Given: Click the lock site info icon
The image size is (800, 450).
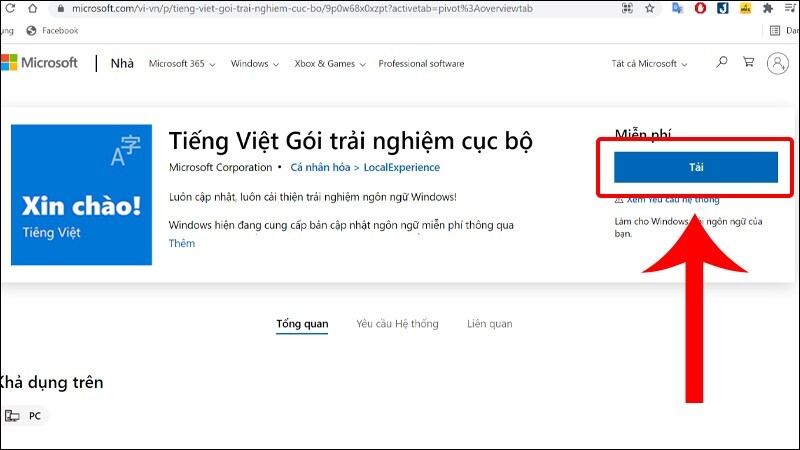Looking at the screenshot, I should [61, 9].
